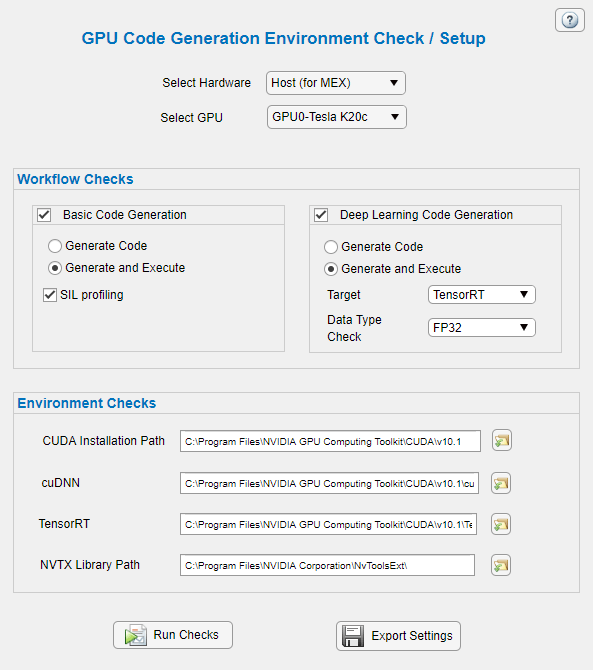Click the 'Select Hardware' label

[206, 82]
